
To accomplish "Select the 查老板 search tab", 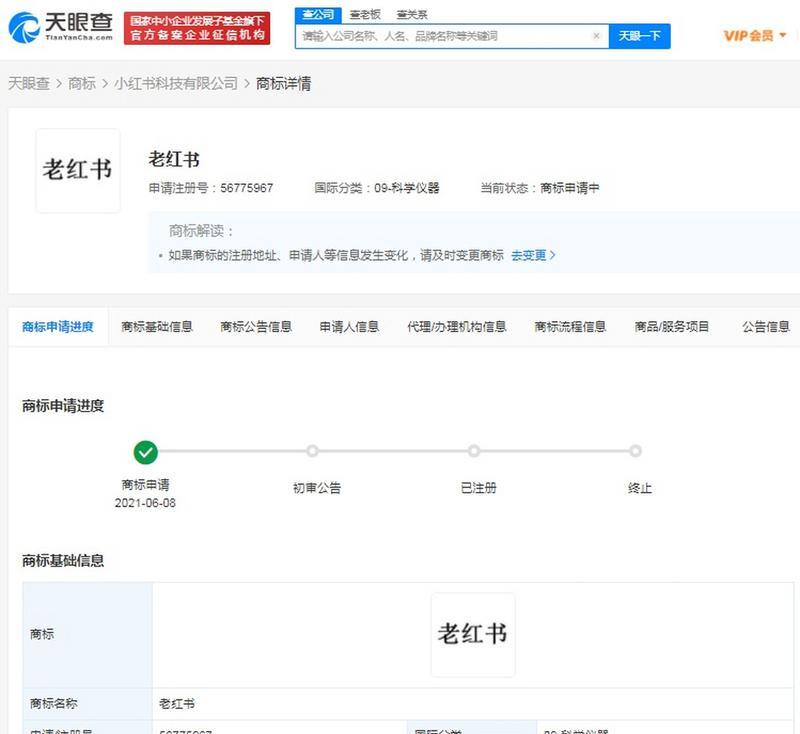I will pos(365,15).
